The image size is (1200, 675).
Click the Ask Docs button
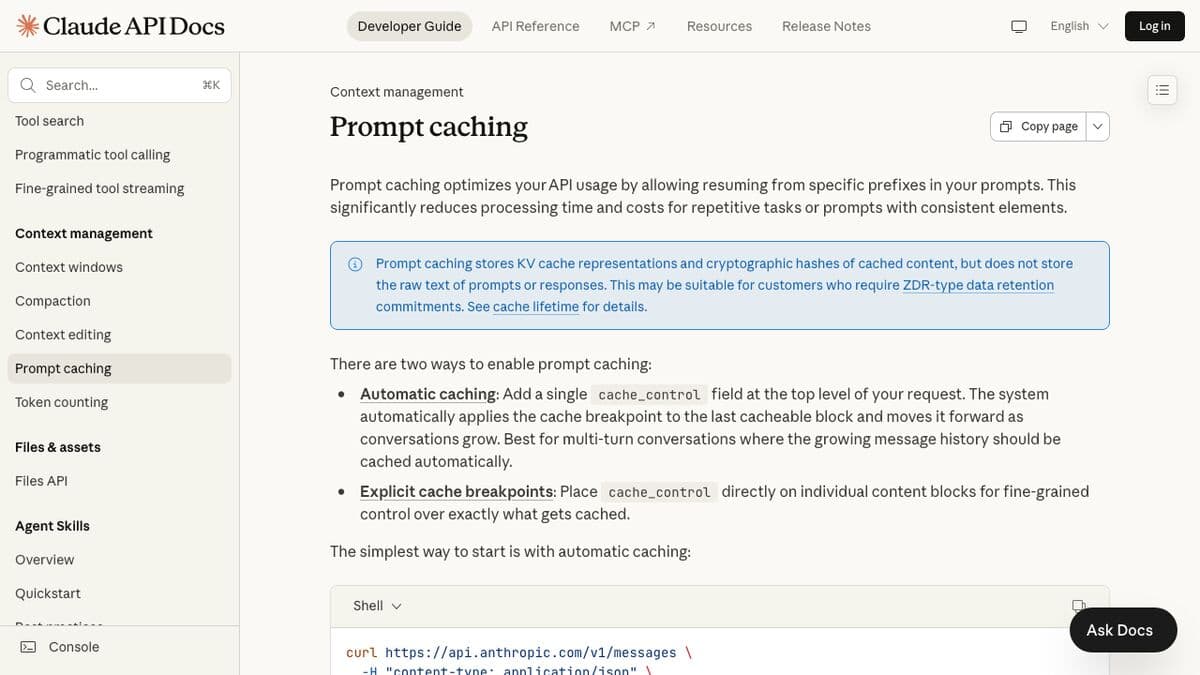pos(1121,630)
